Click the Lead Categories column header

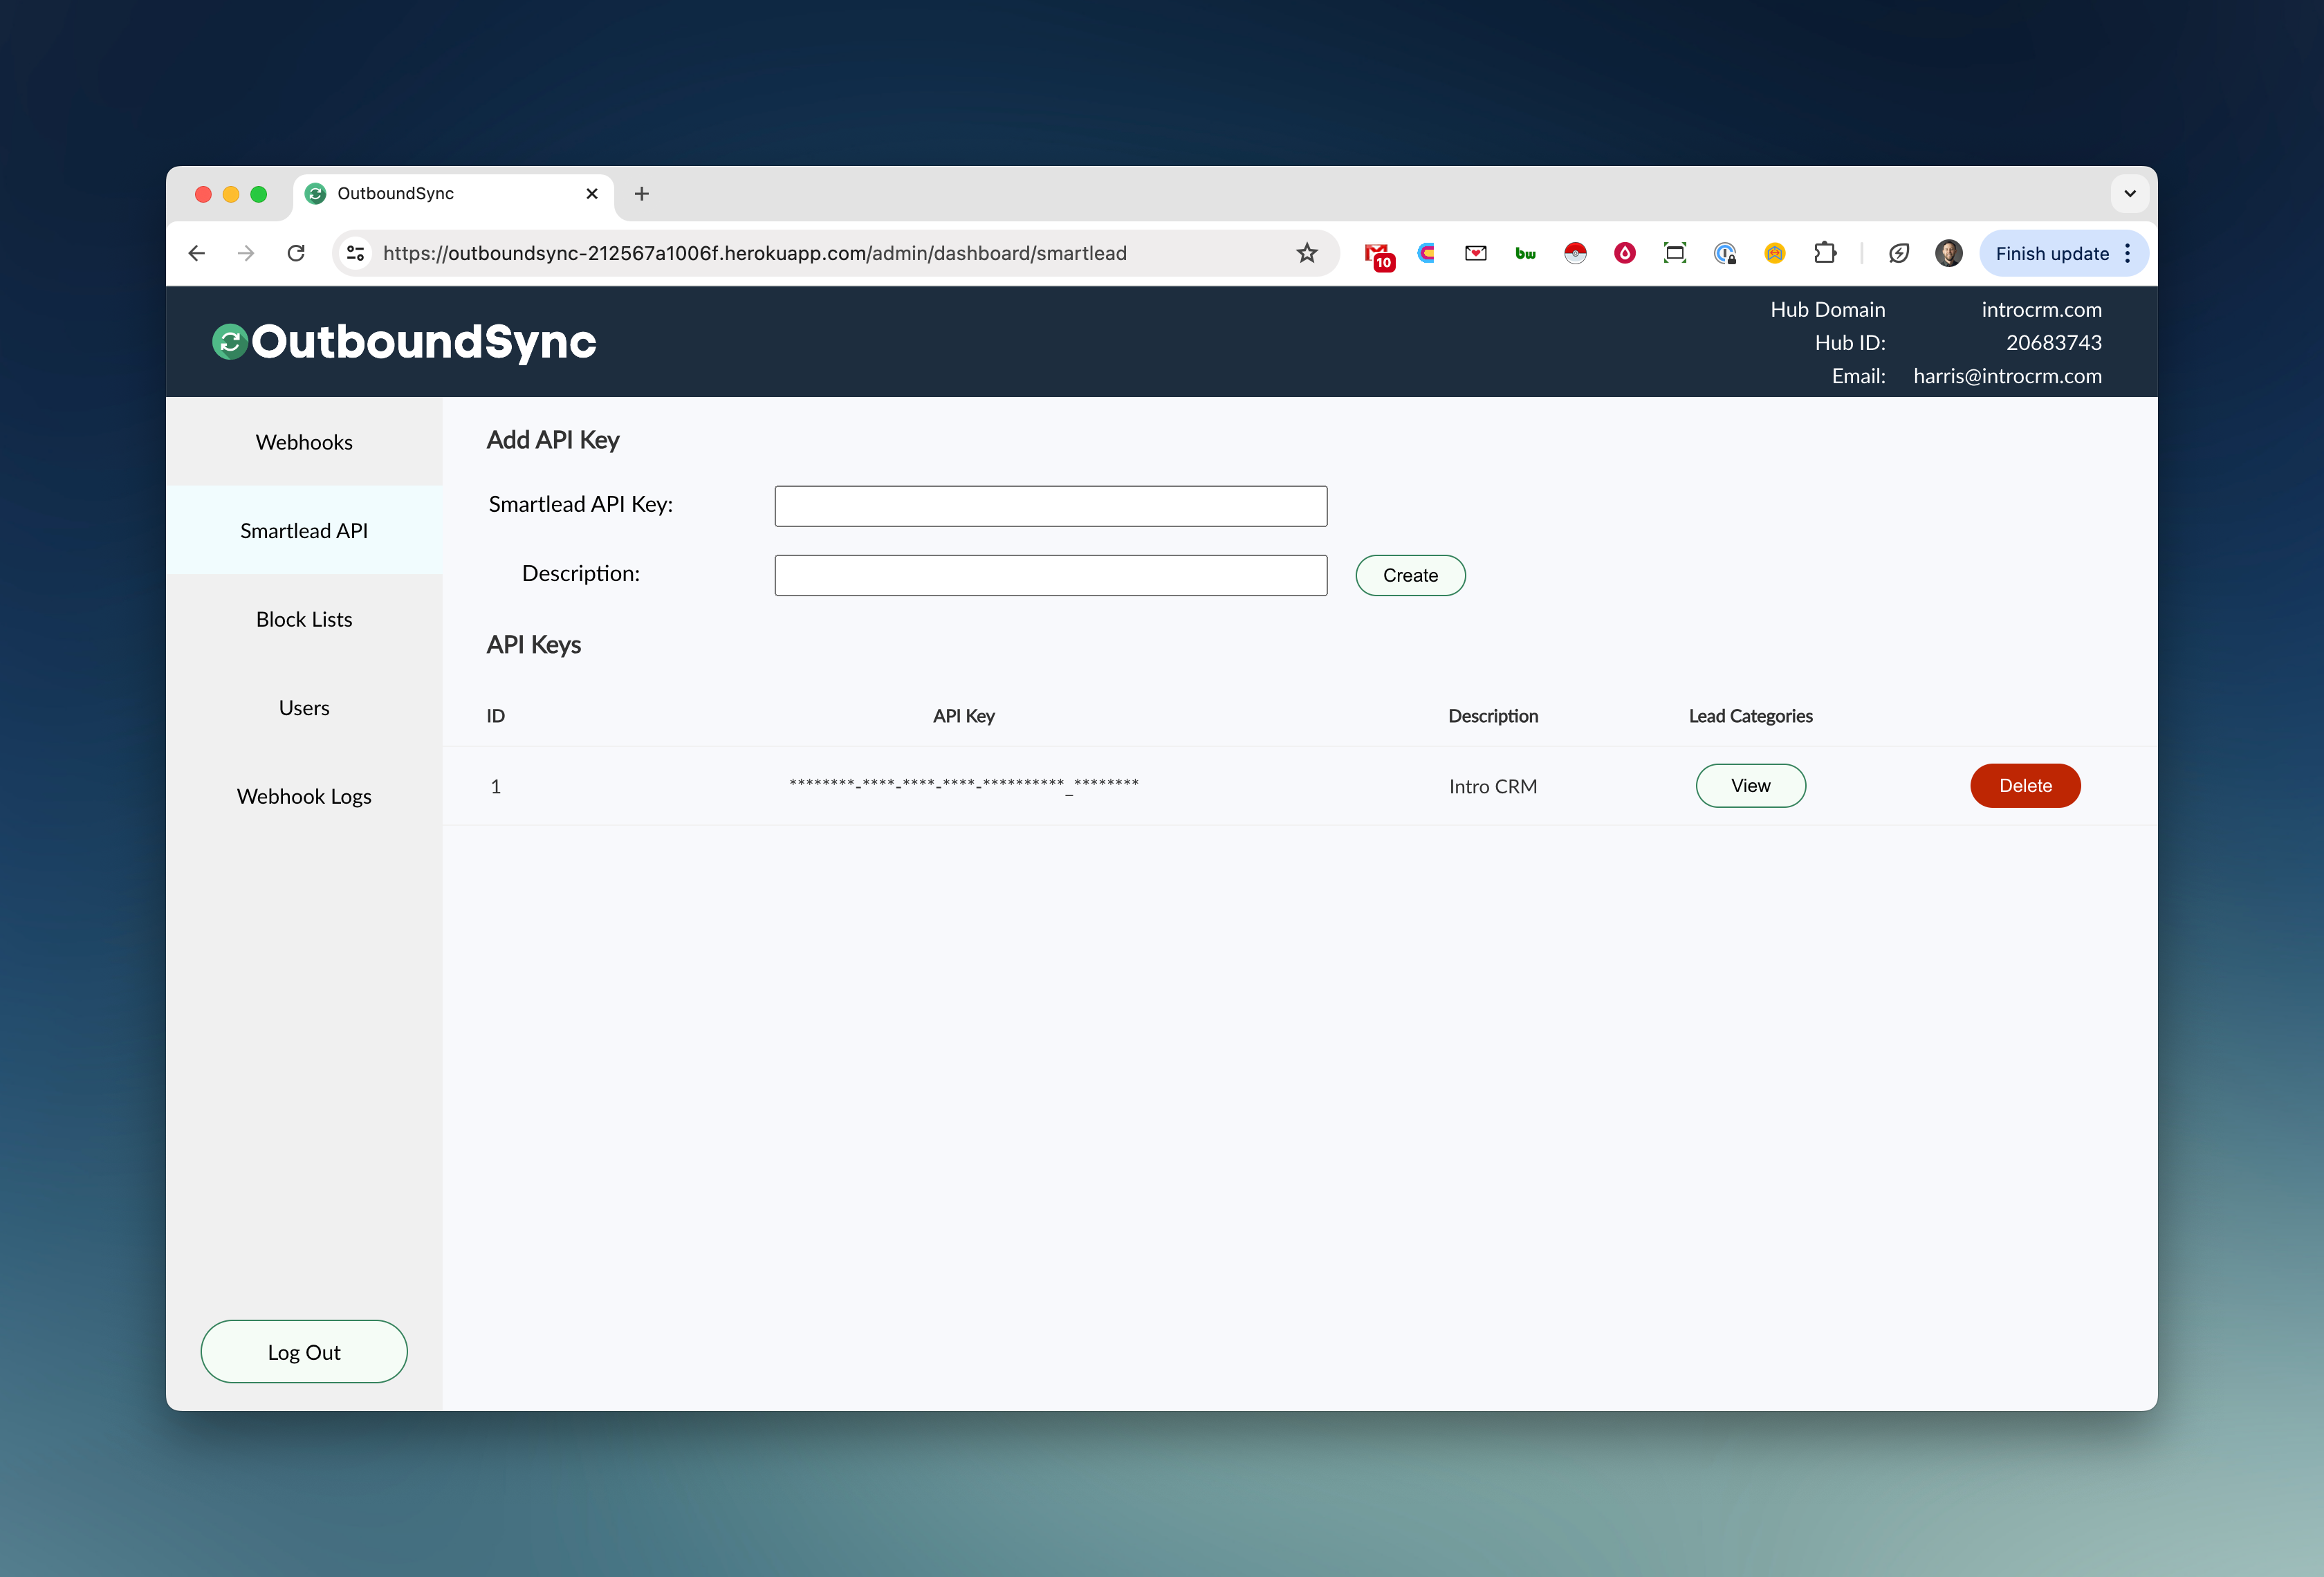tap(1750, 716)
